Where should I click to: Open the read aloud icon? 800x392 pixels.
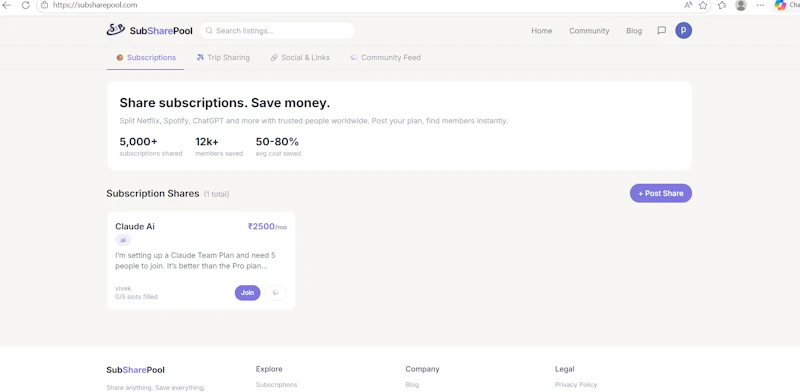tap(688, 5)
